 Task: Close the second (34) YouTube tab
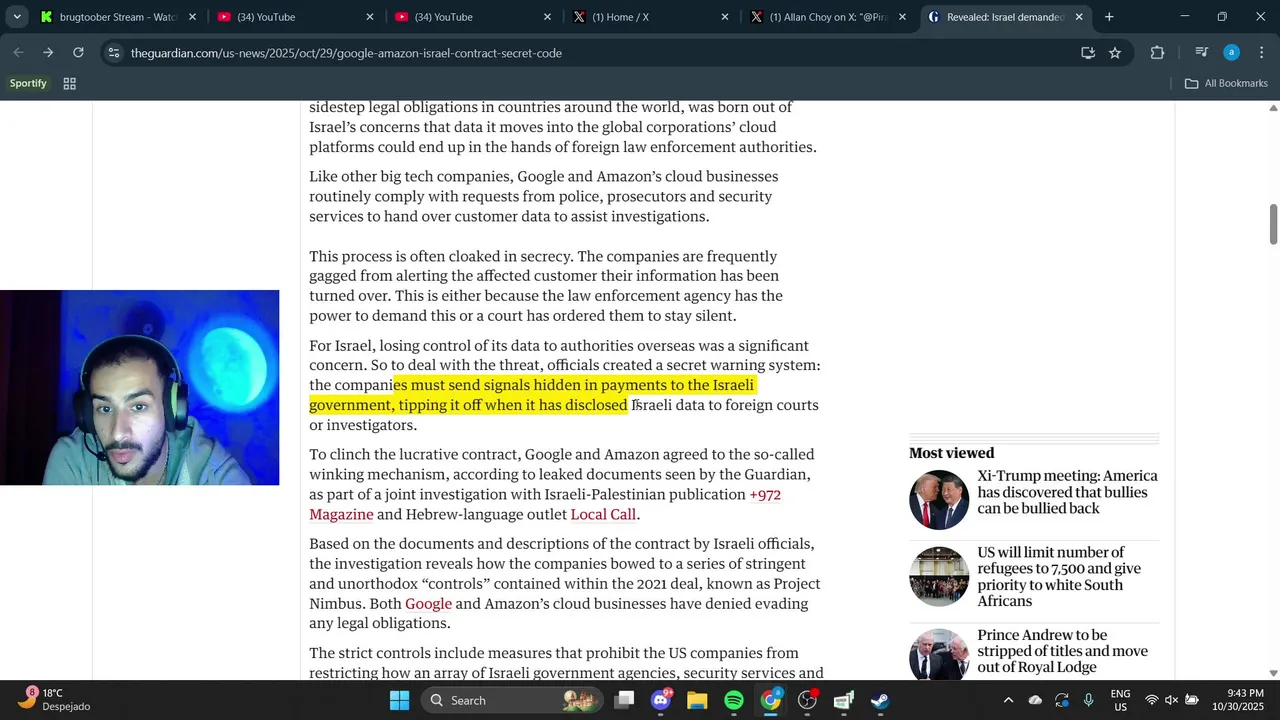tap(547, 17)
